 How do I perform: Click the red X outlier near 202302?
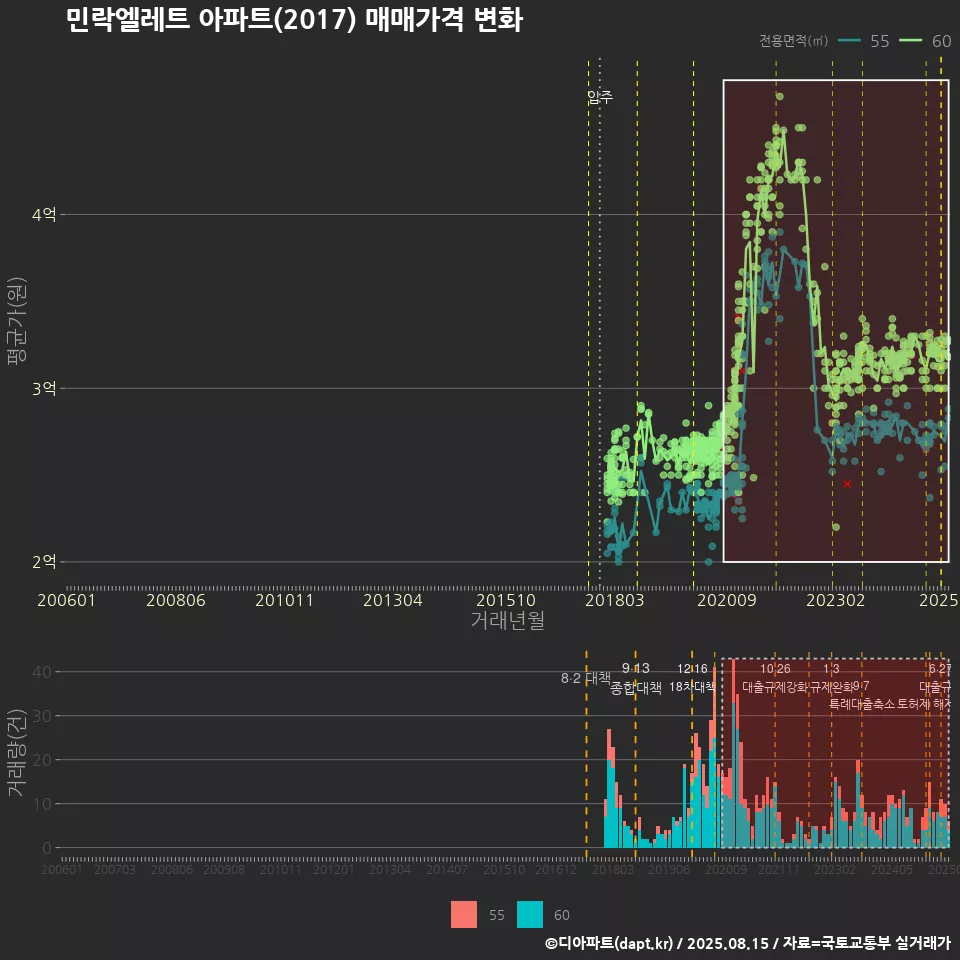(847, 484)
